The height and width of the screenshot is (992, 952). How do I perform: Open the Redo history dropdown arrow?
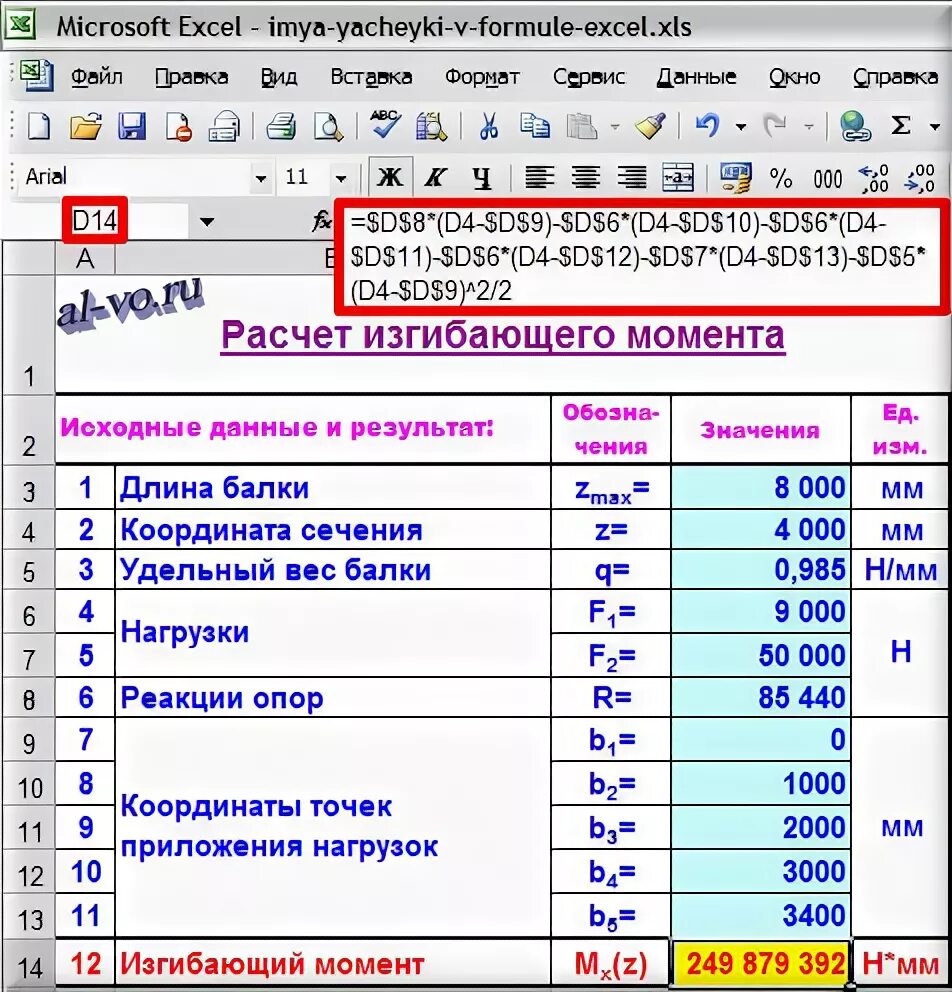click(x=808, y=127)
